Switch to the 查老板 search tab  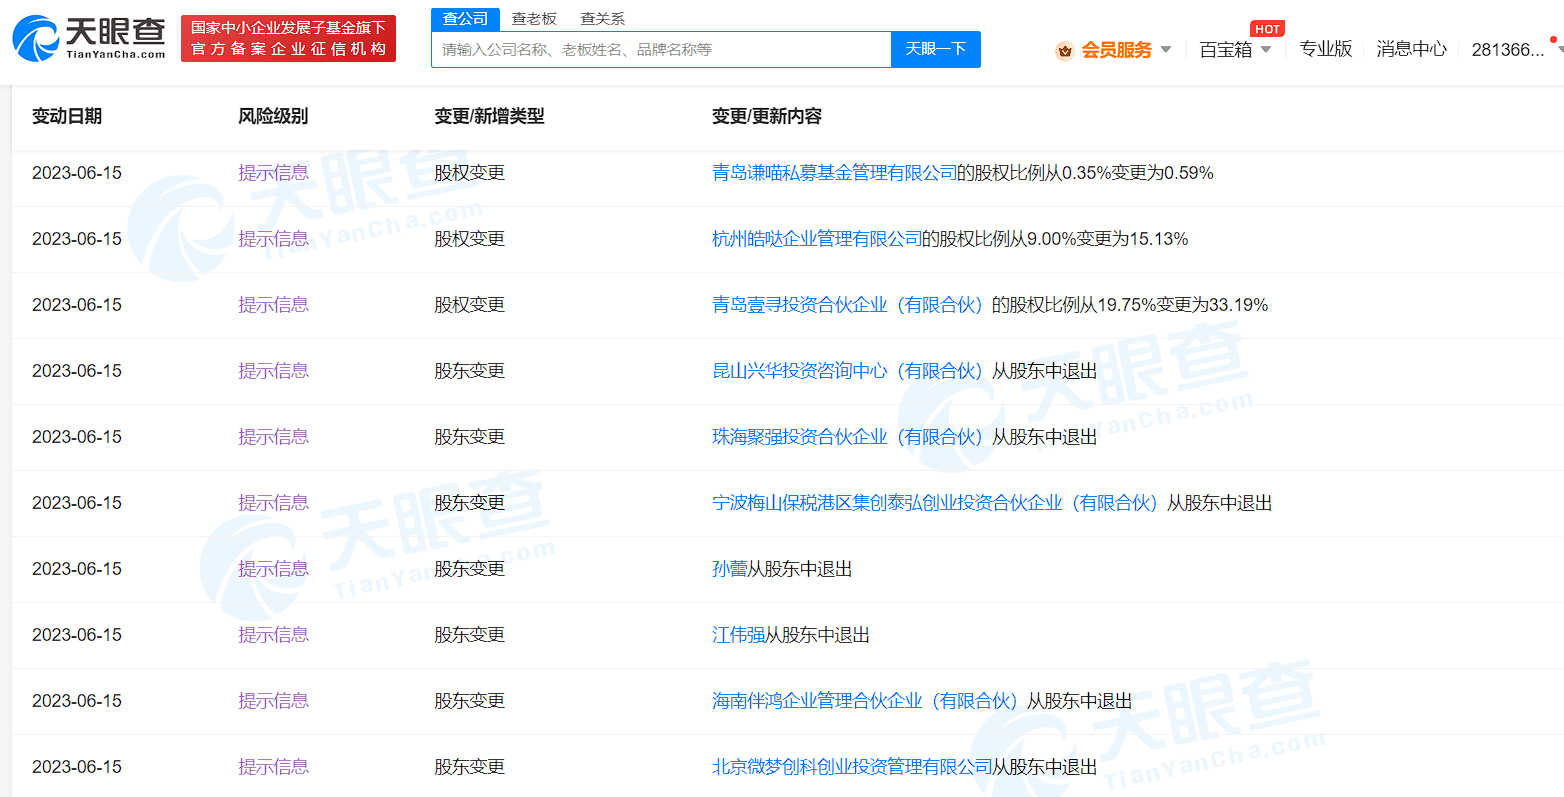(x=534, y=19)
